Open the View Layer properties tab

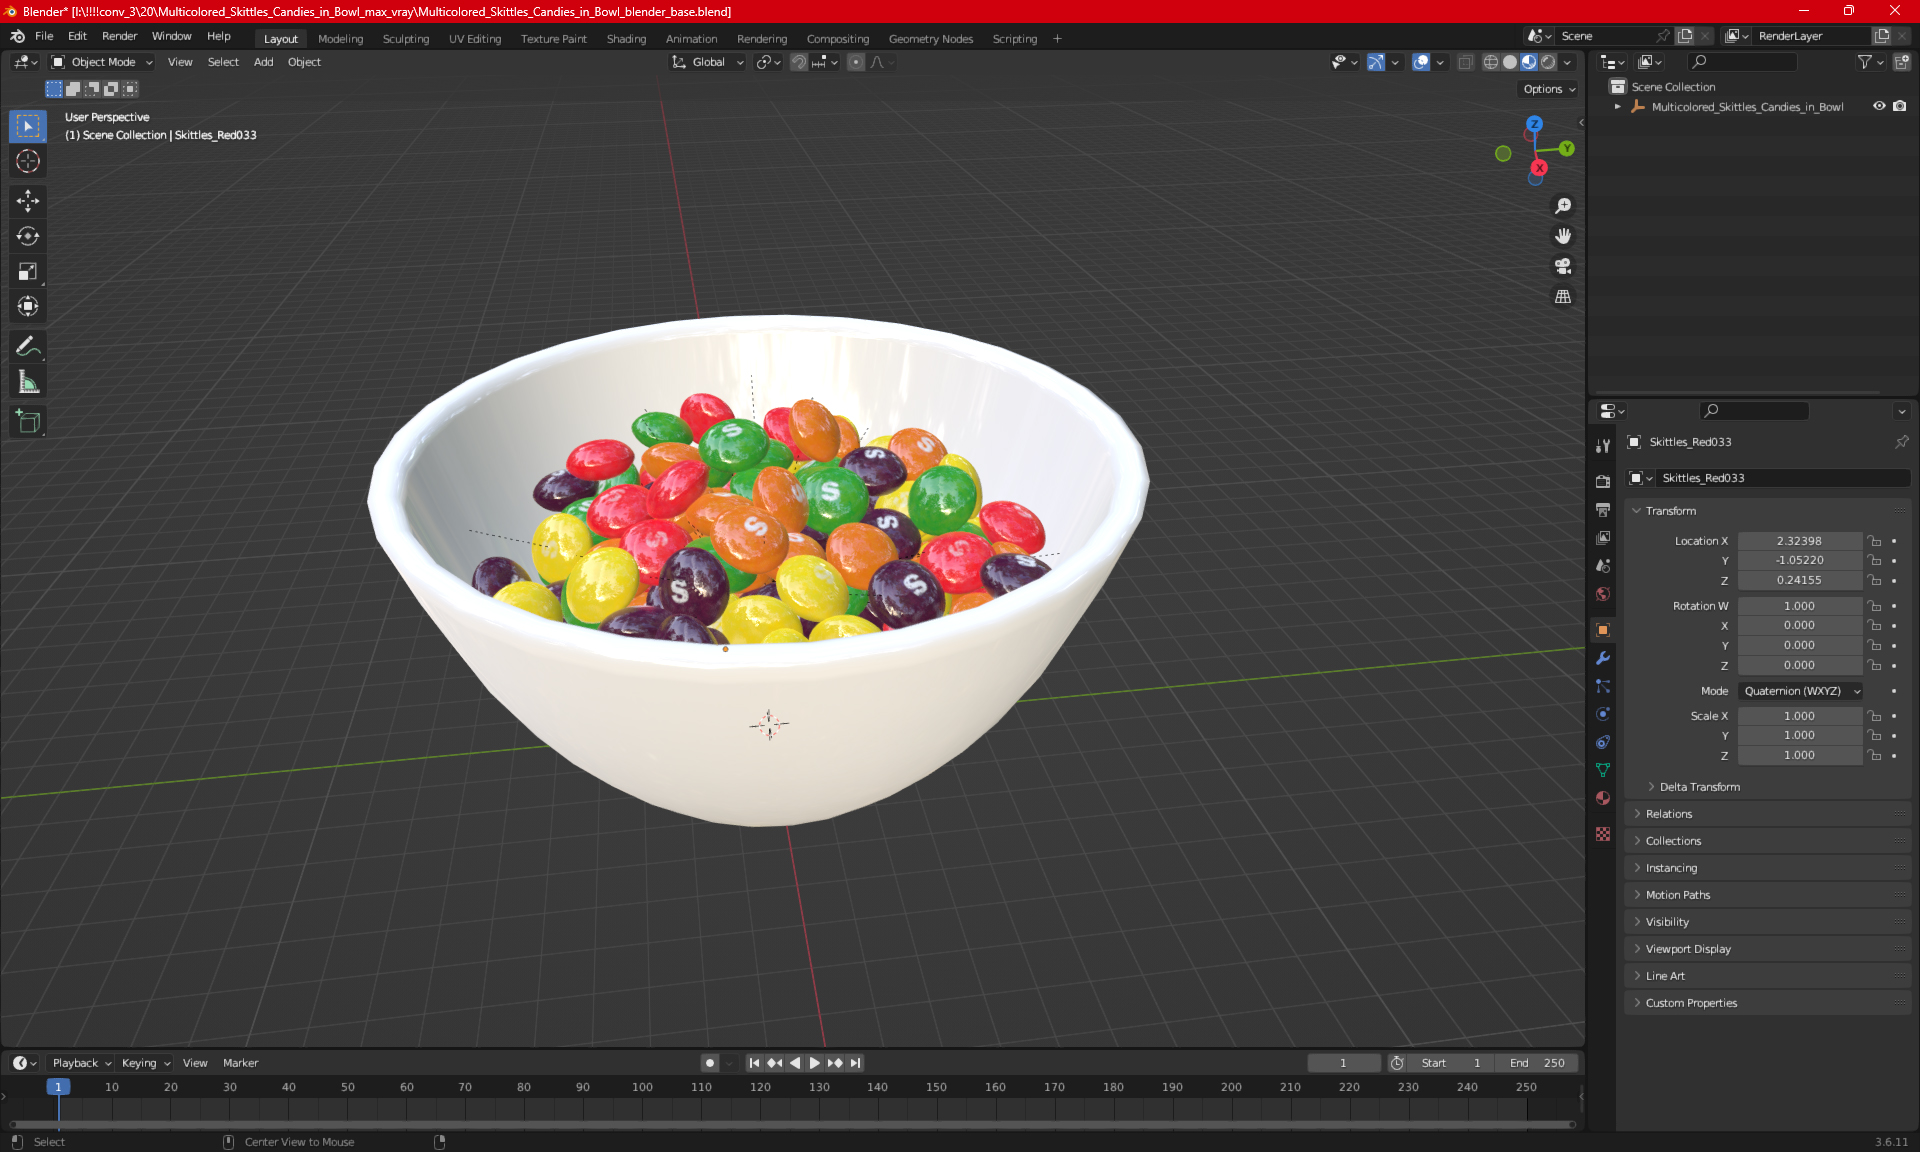click(1603, 538)
